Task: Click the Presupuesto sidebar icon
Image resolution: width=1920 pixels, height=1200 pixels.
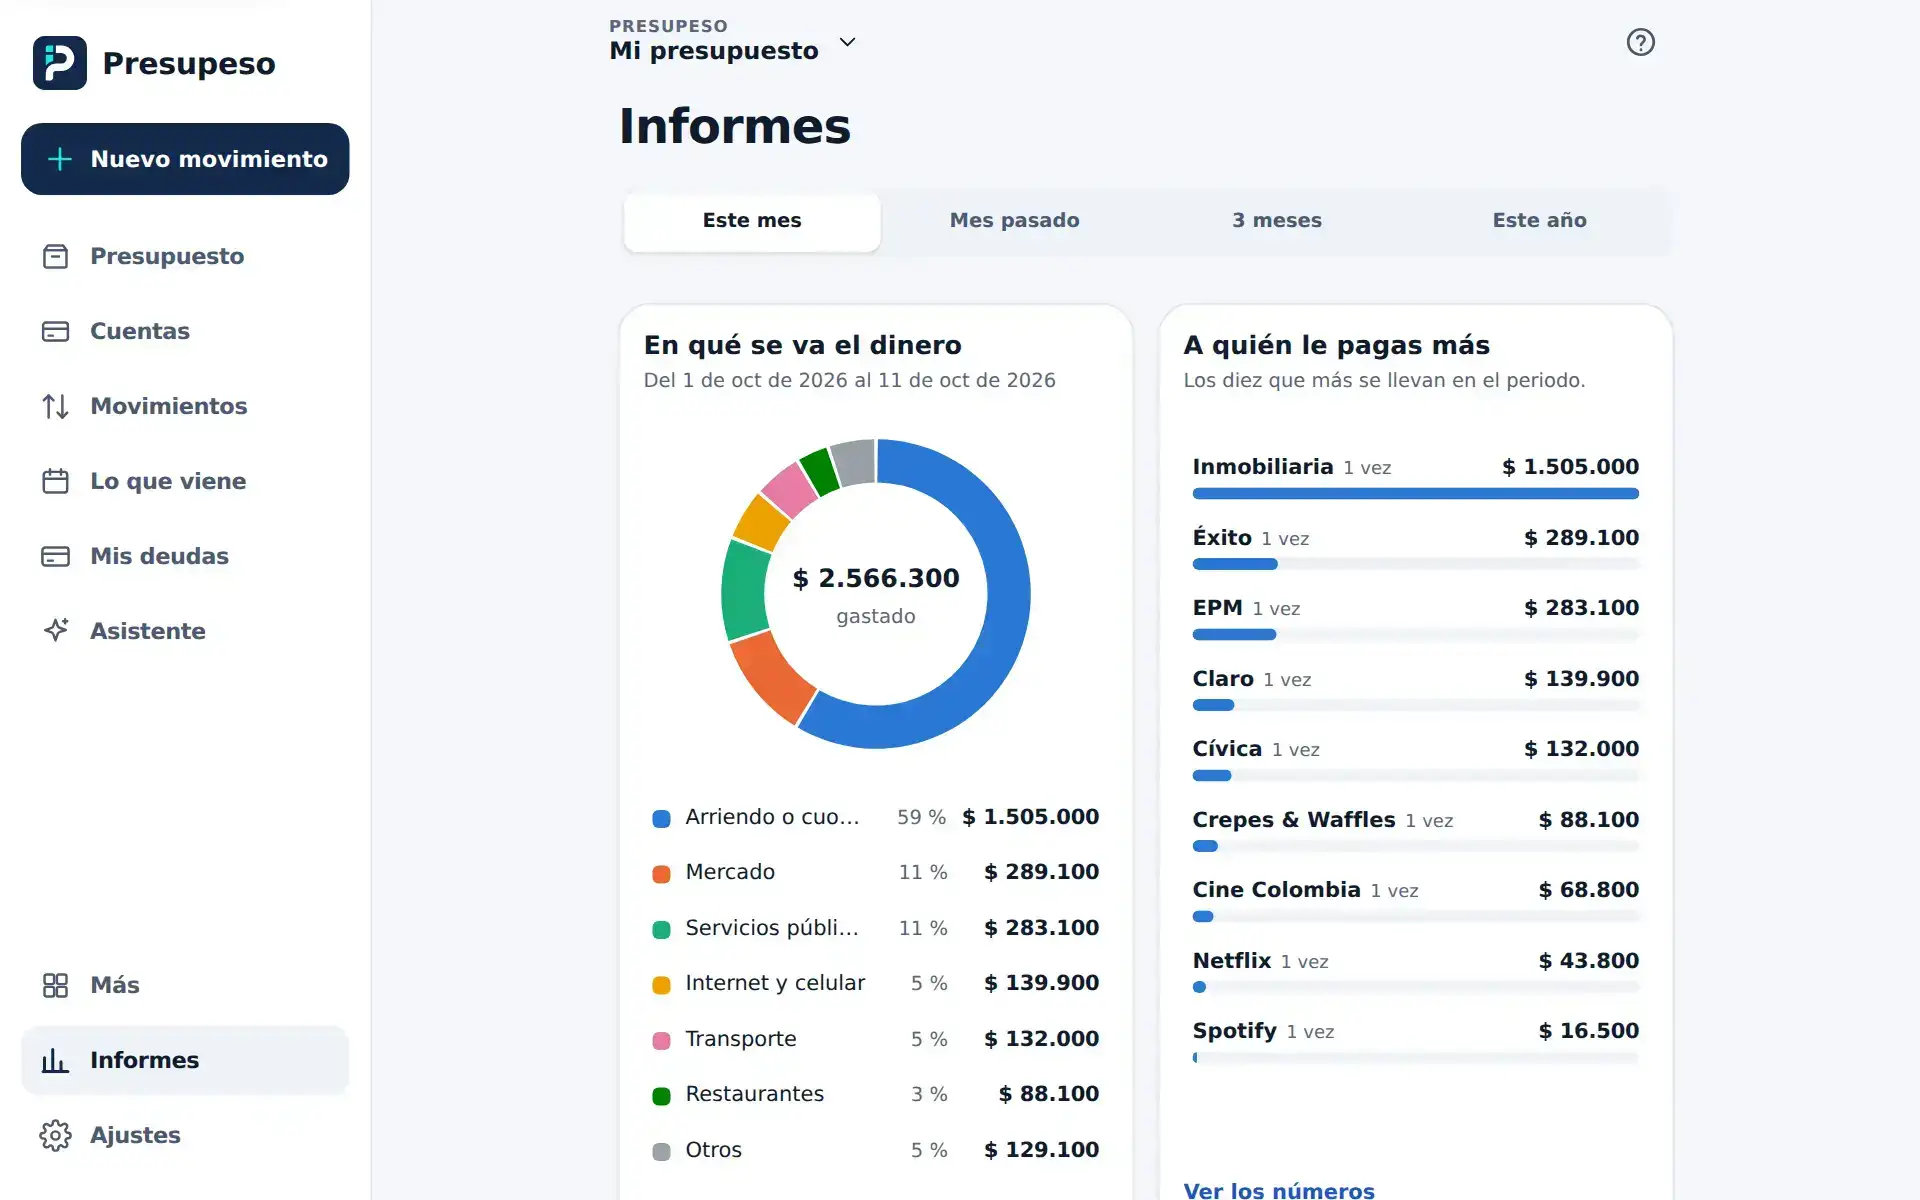Action: pos(55,256)
